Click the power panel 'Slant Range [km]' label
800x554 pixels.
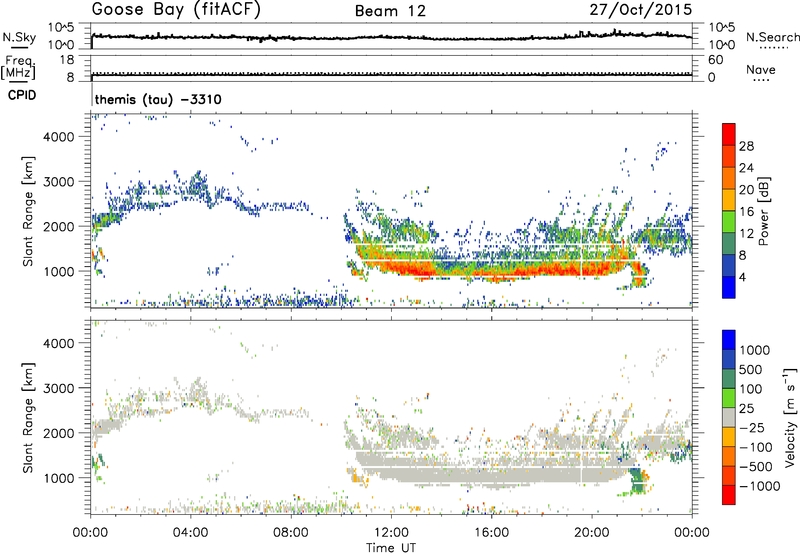[28, 211]
